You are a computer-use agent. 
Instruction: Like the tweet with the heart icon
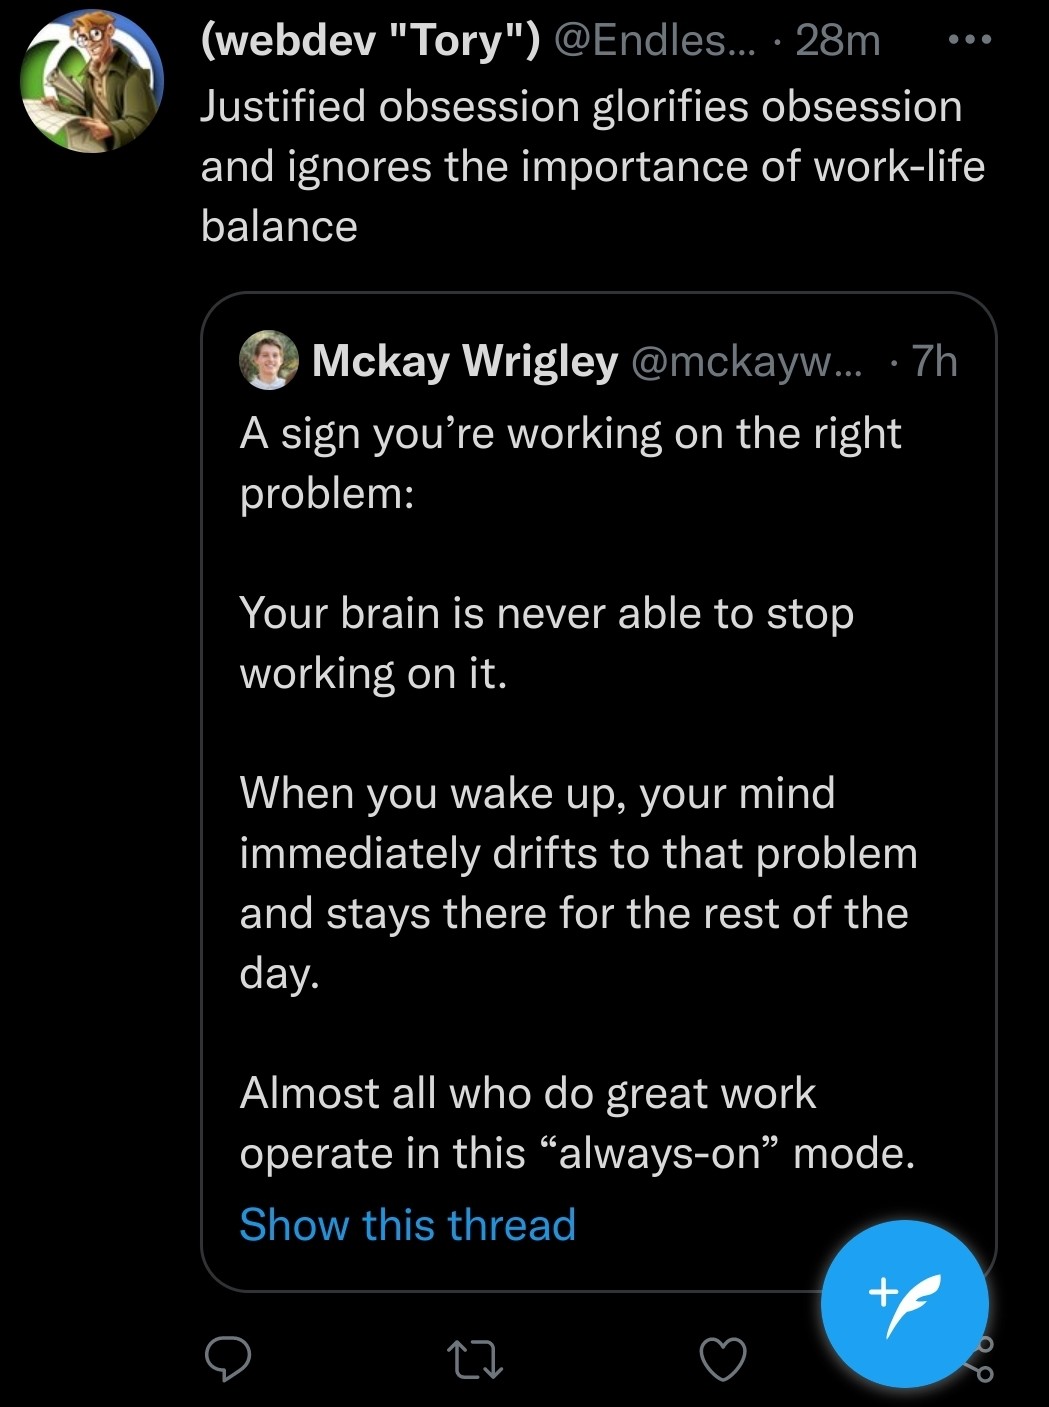point(722,1360)
